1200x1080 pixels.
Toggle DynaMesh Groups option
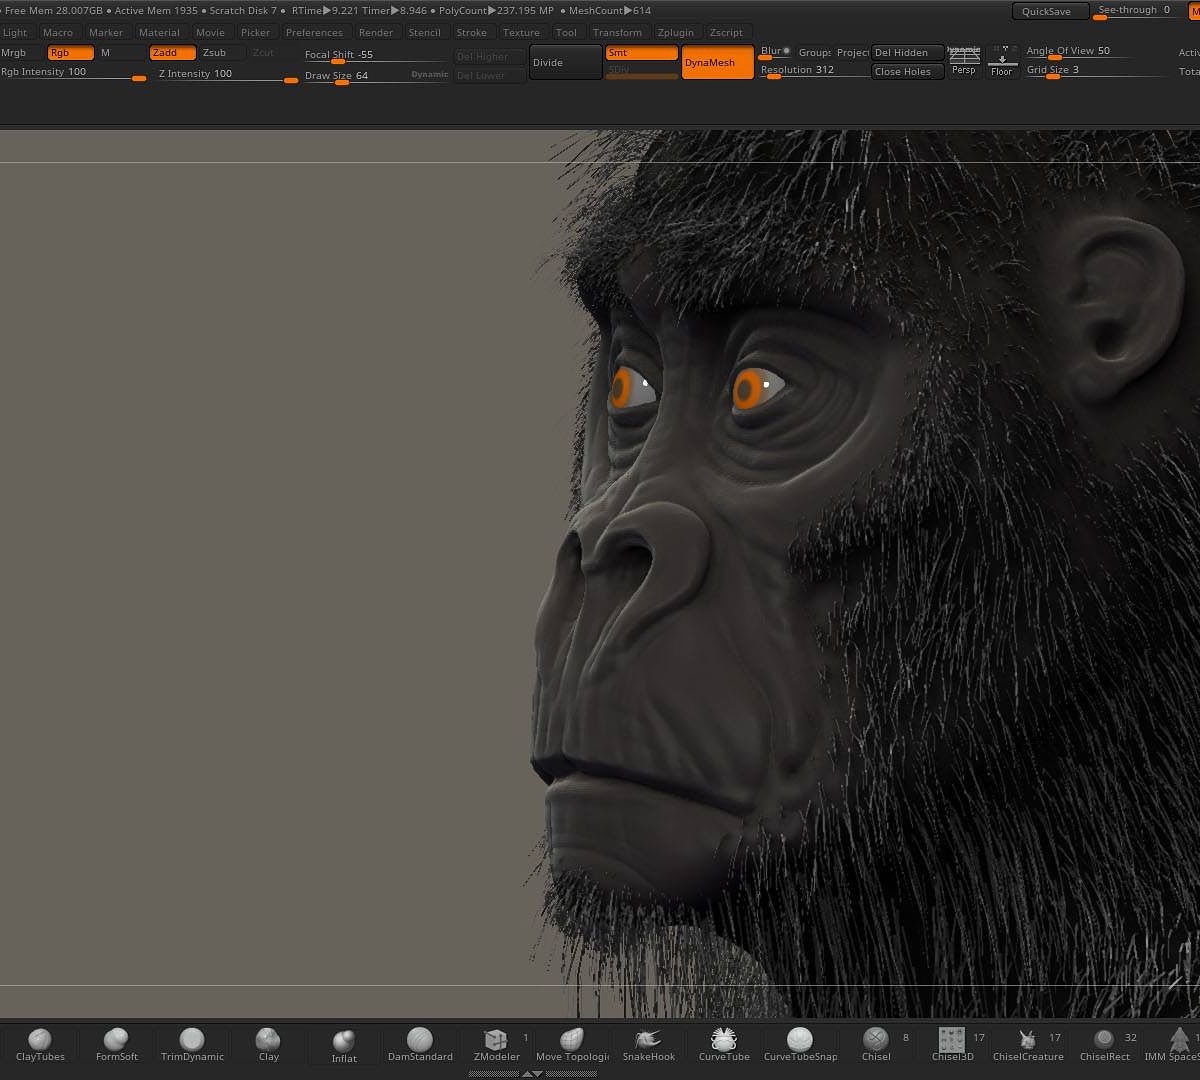point(815,53)
